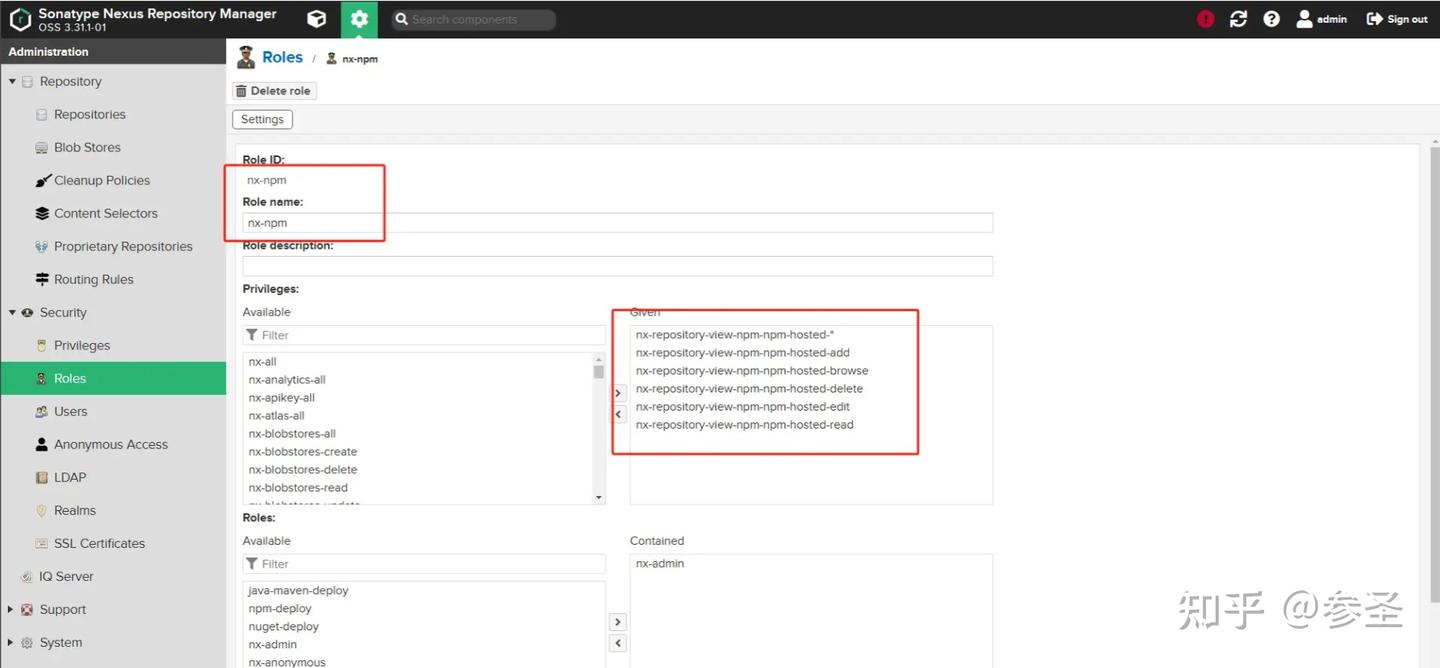
Task: Click the Refresh icon in top bar
Action: 1238,19
